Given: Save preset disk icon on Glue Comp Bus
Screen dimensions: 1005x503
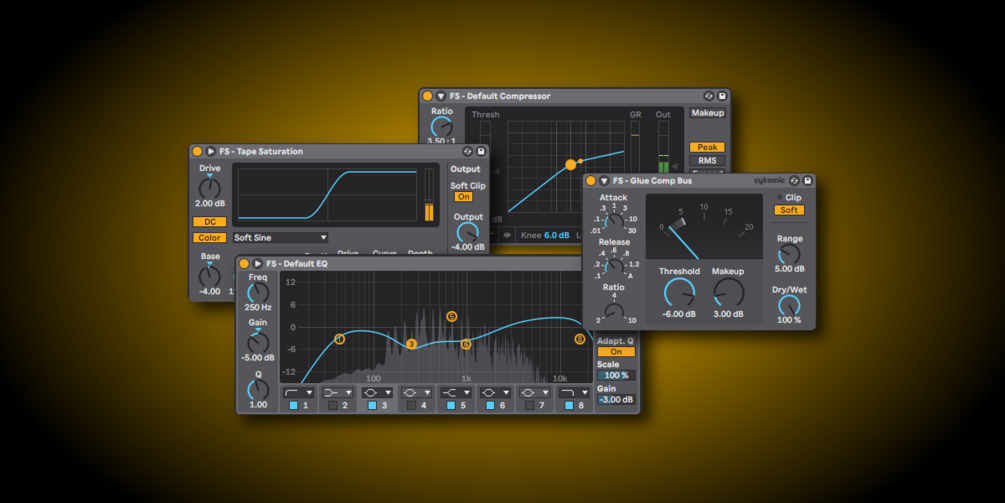Looking at the screenshot, I should (x=808, y=181).
